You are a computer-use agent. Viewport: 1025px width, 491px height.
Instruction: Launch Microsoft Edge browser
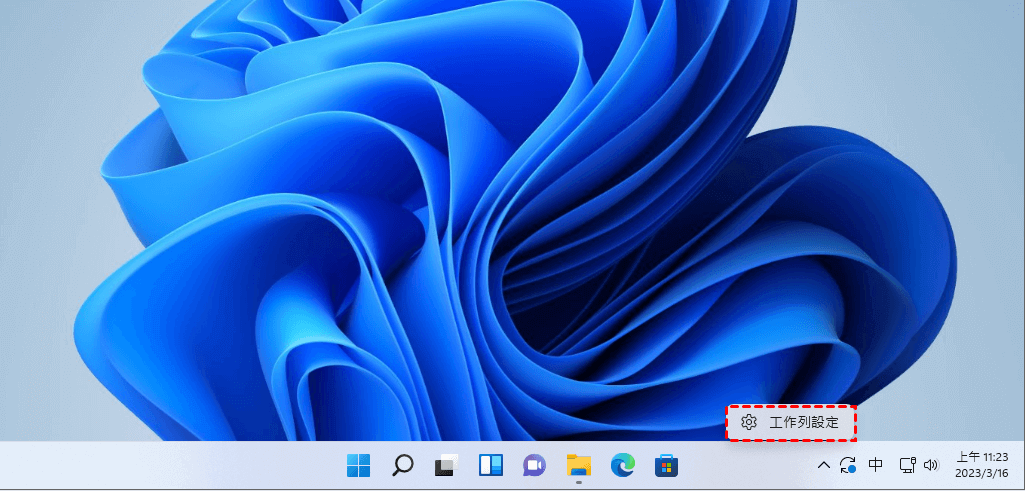[x=622, y=465]
